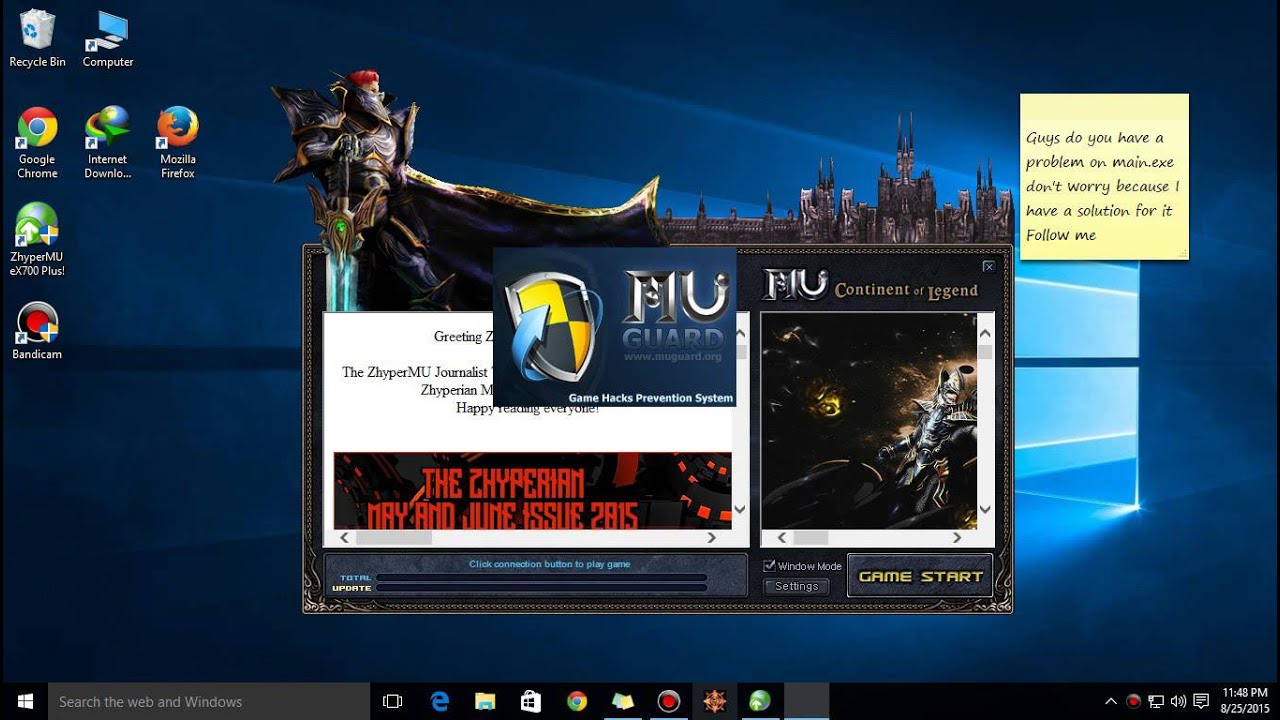Close the MU launcher window
The image size is (1280, 720).
pyautogui.click(x=988, y=266)
